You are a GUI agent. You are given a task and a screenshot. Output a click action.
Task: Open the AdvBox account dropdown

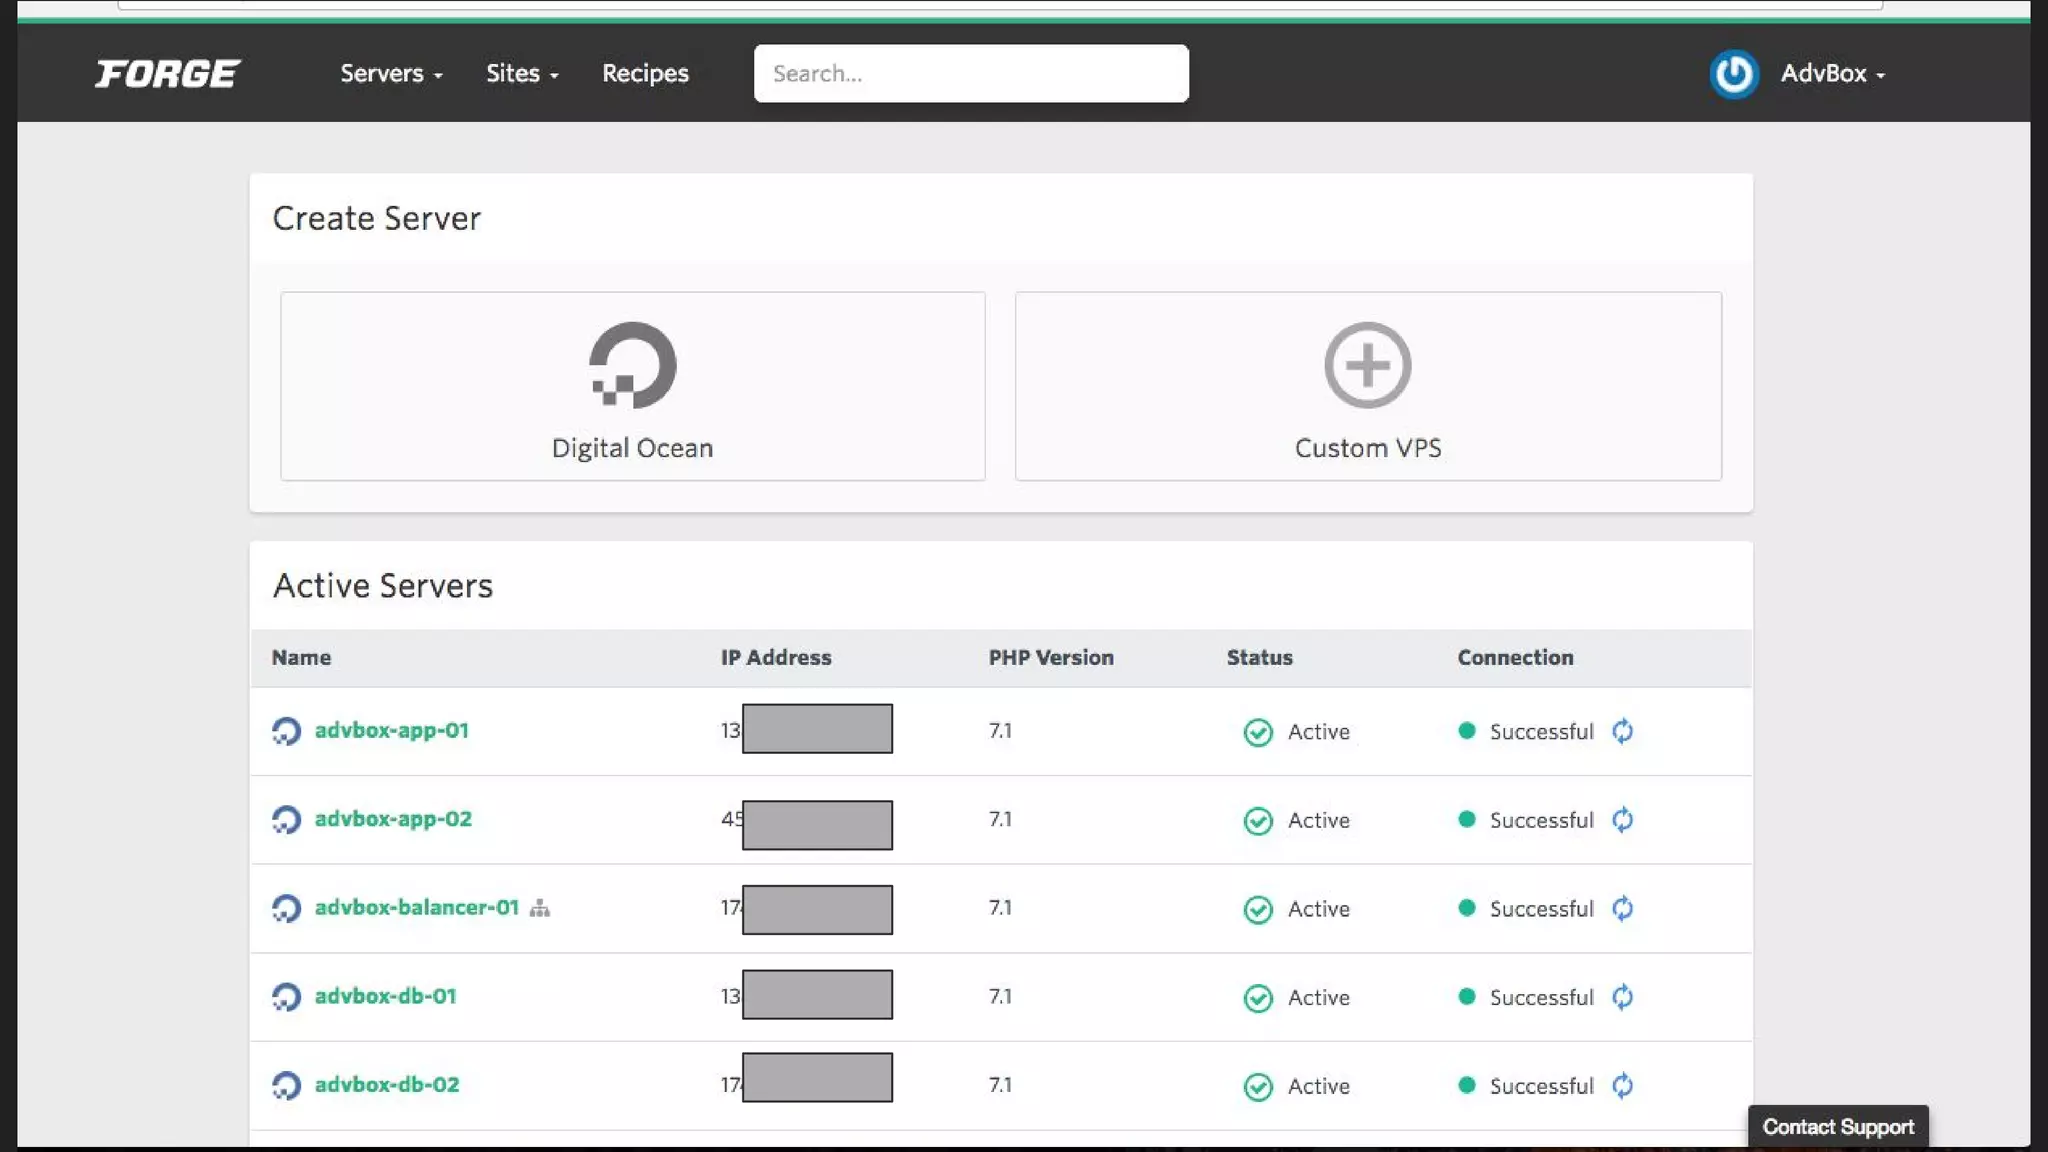1832,74
